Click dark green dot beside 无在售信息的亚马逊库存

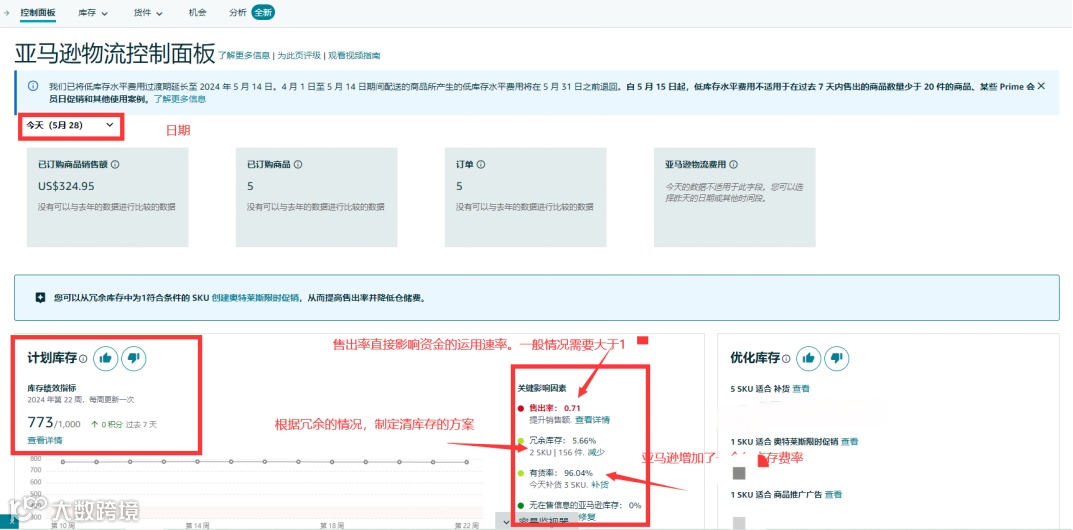tap(522, 505)
